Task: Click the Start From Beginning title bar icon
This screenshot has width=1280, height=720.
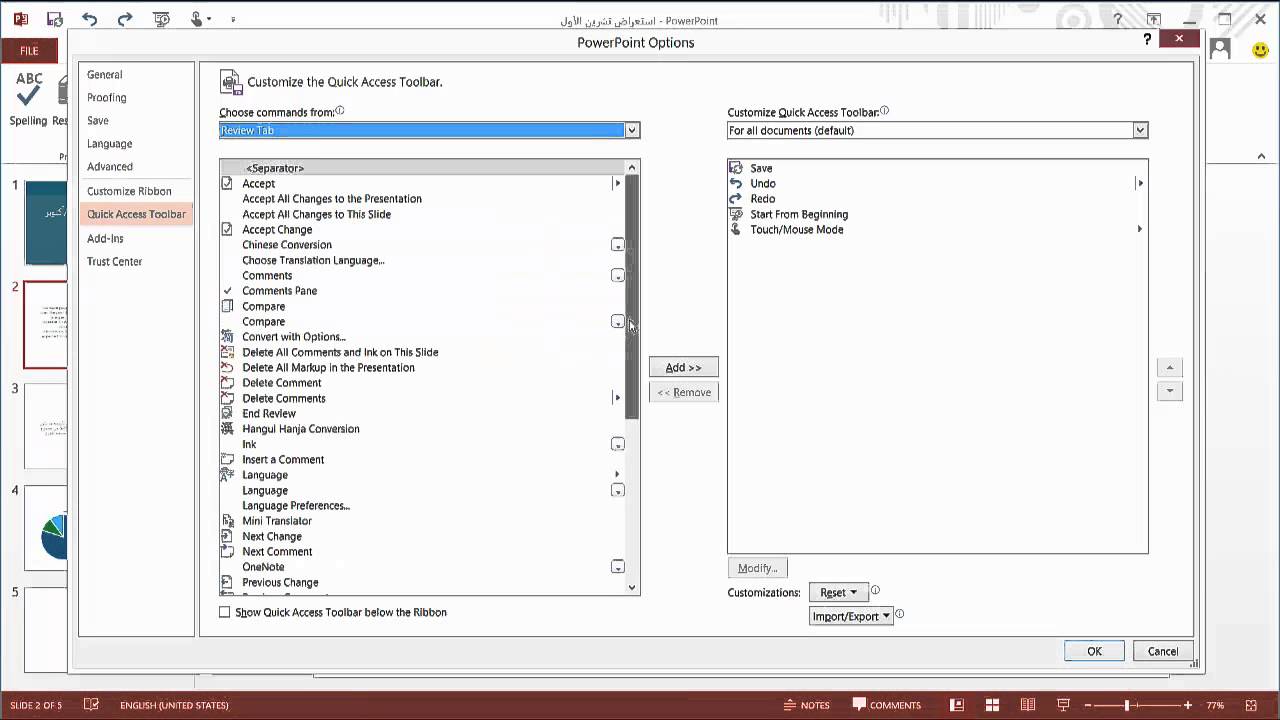Action: [x=162, y=19]
